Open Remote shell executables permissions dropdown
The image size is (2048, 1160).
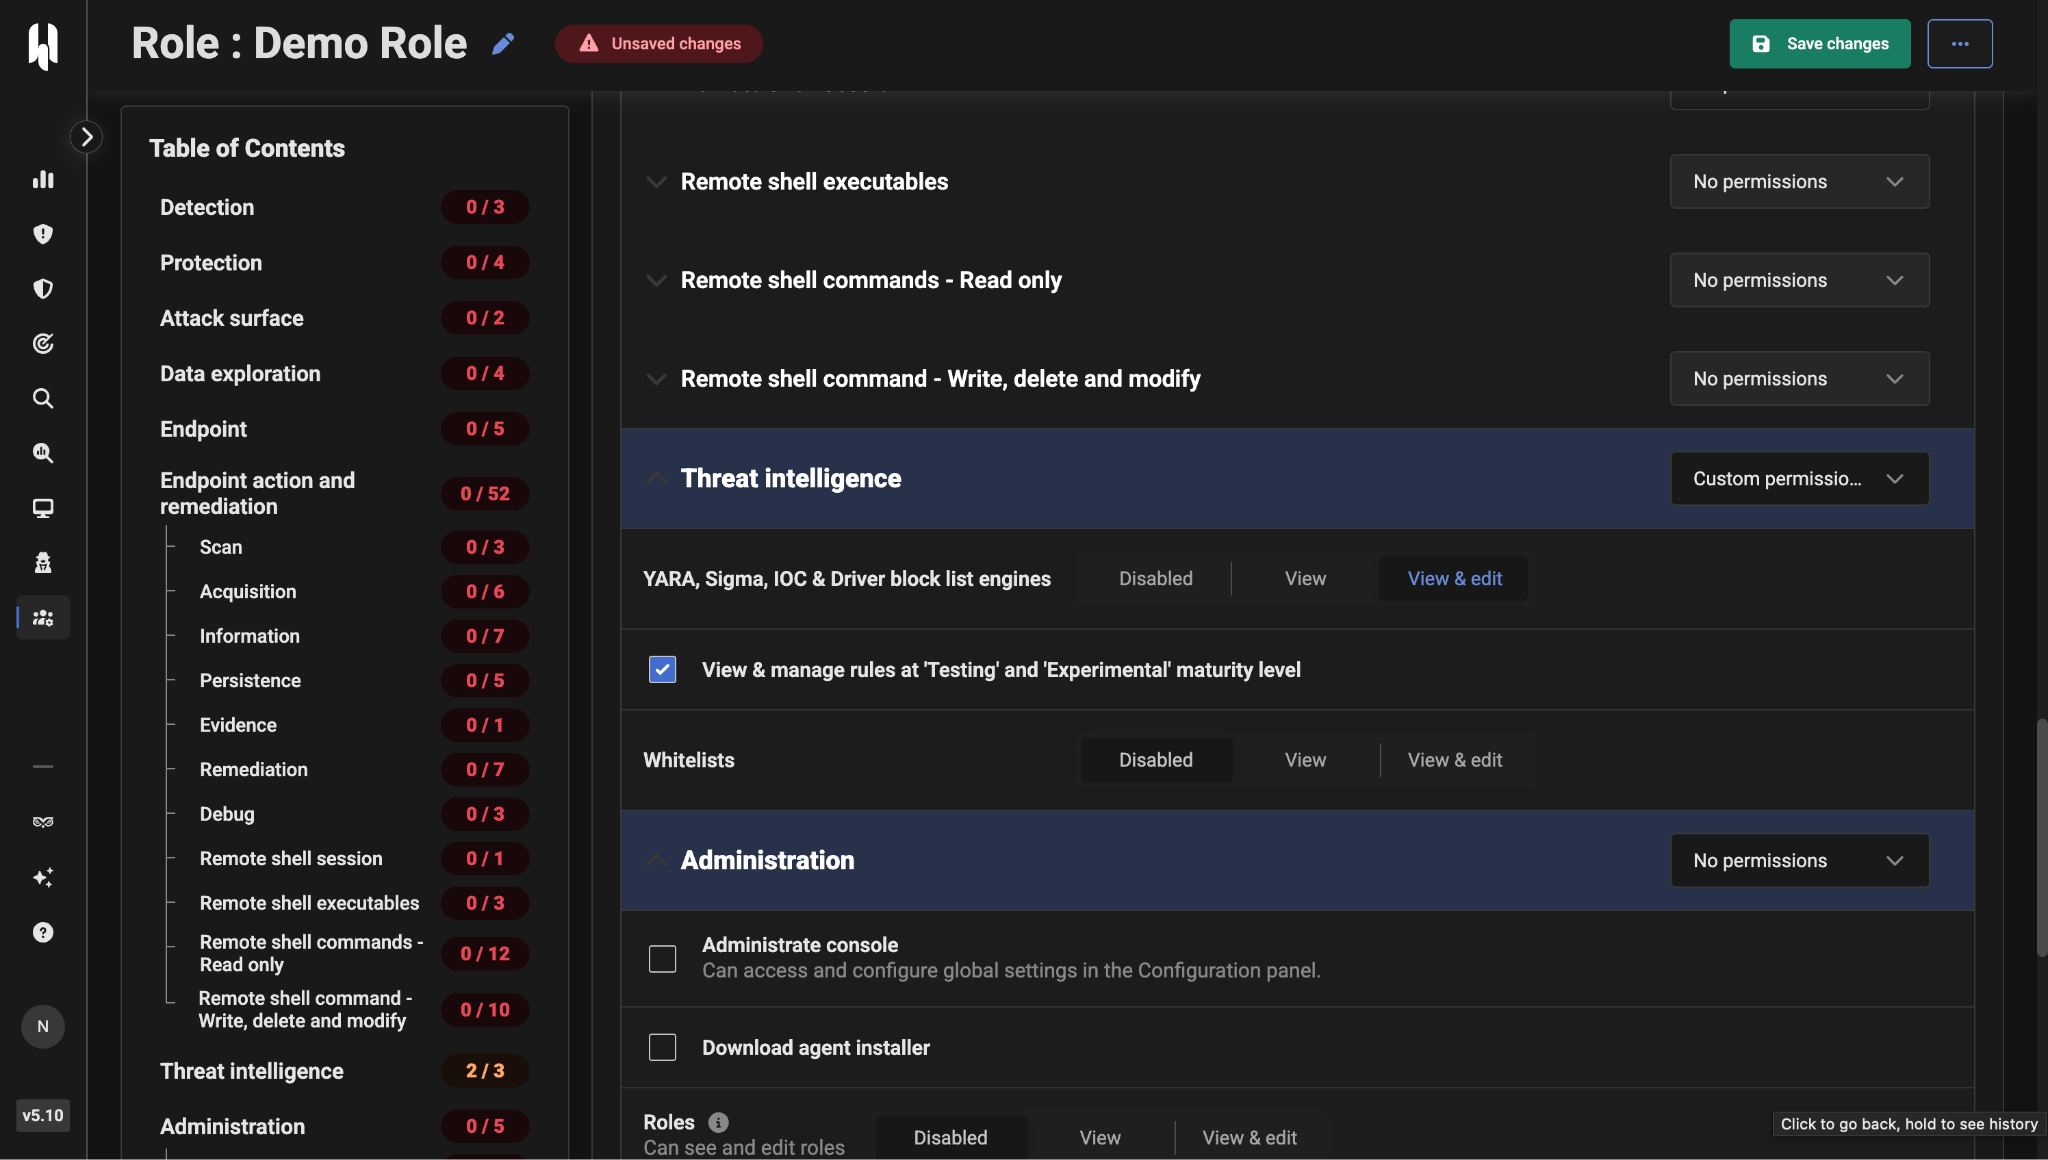(x=1799, y=181)
